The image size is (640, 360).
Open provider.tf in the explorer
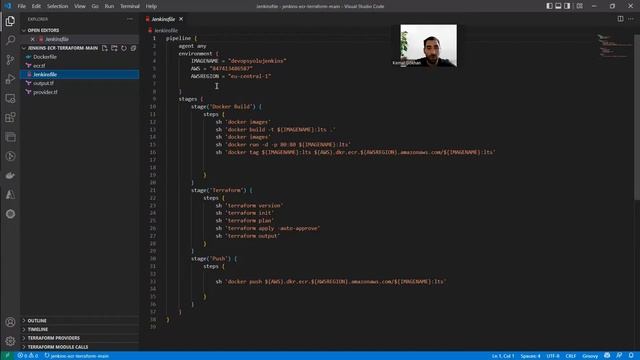click(80, 92)
